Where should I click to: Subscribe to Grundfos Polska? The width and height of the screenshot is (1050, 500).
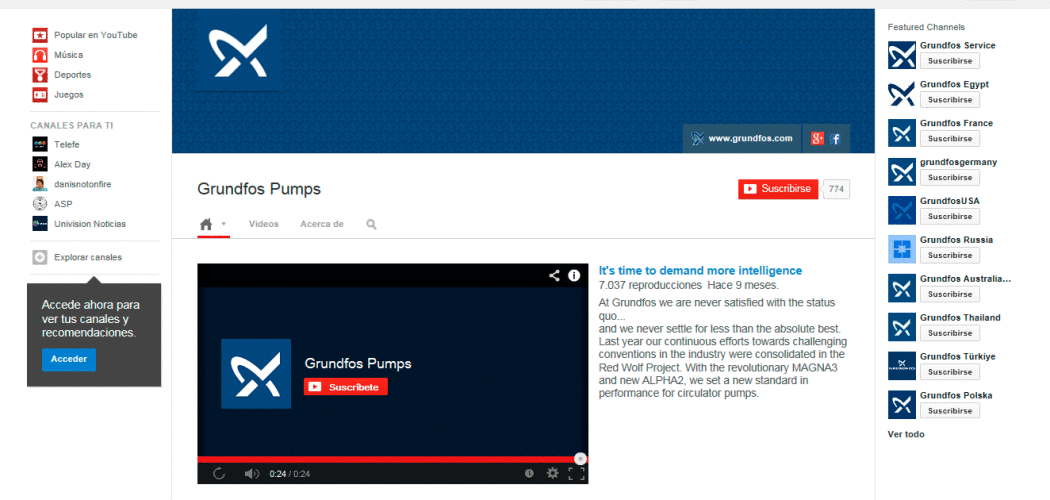click(x=950, y=411)
